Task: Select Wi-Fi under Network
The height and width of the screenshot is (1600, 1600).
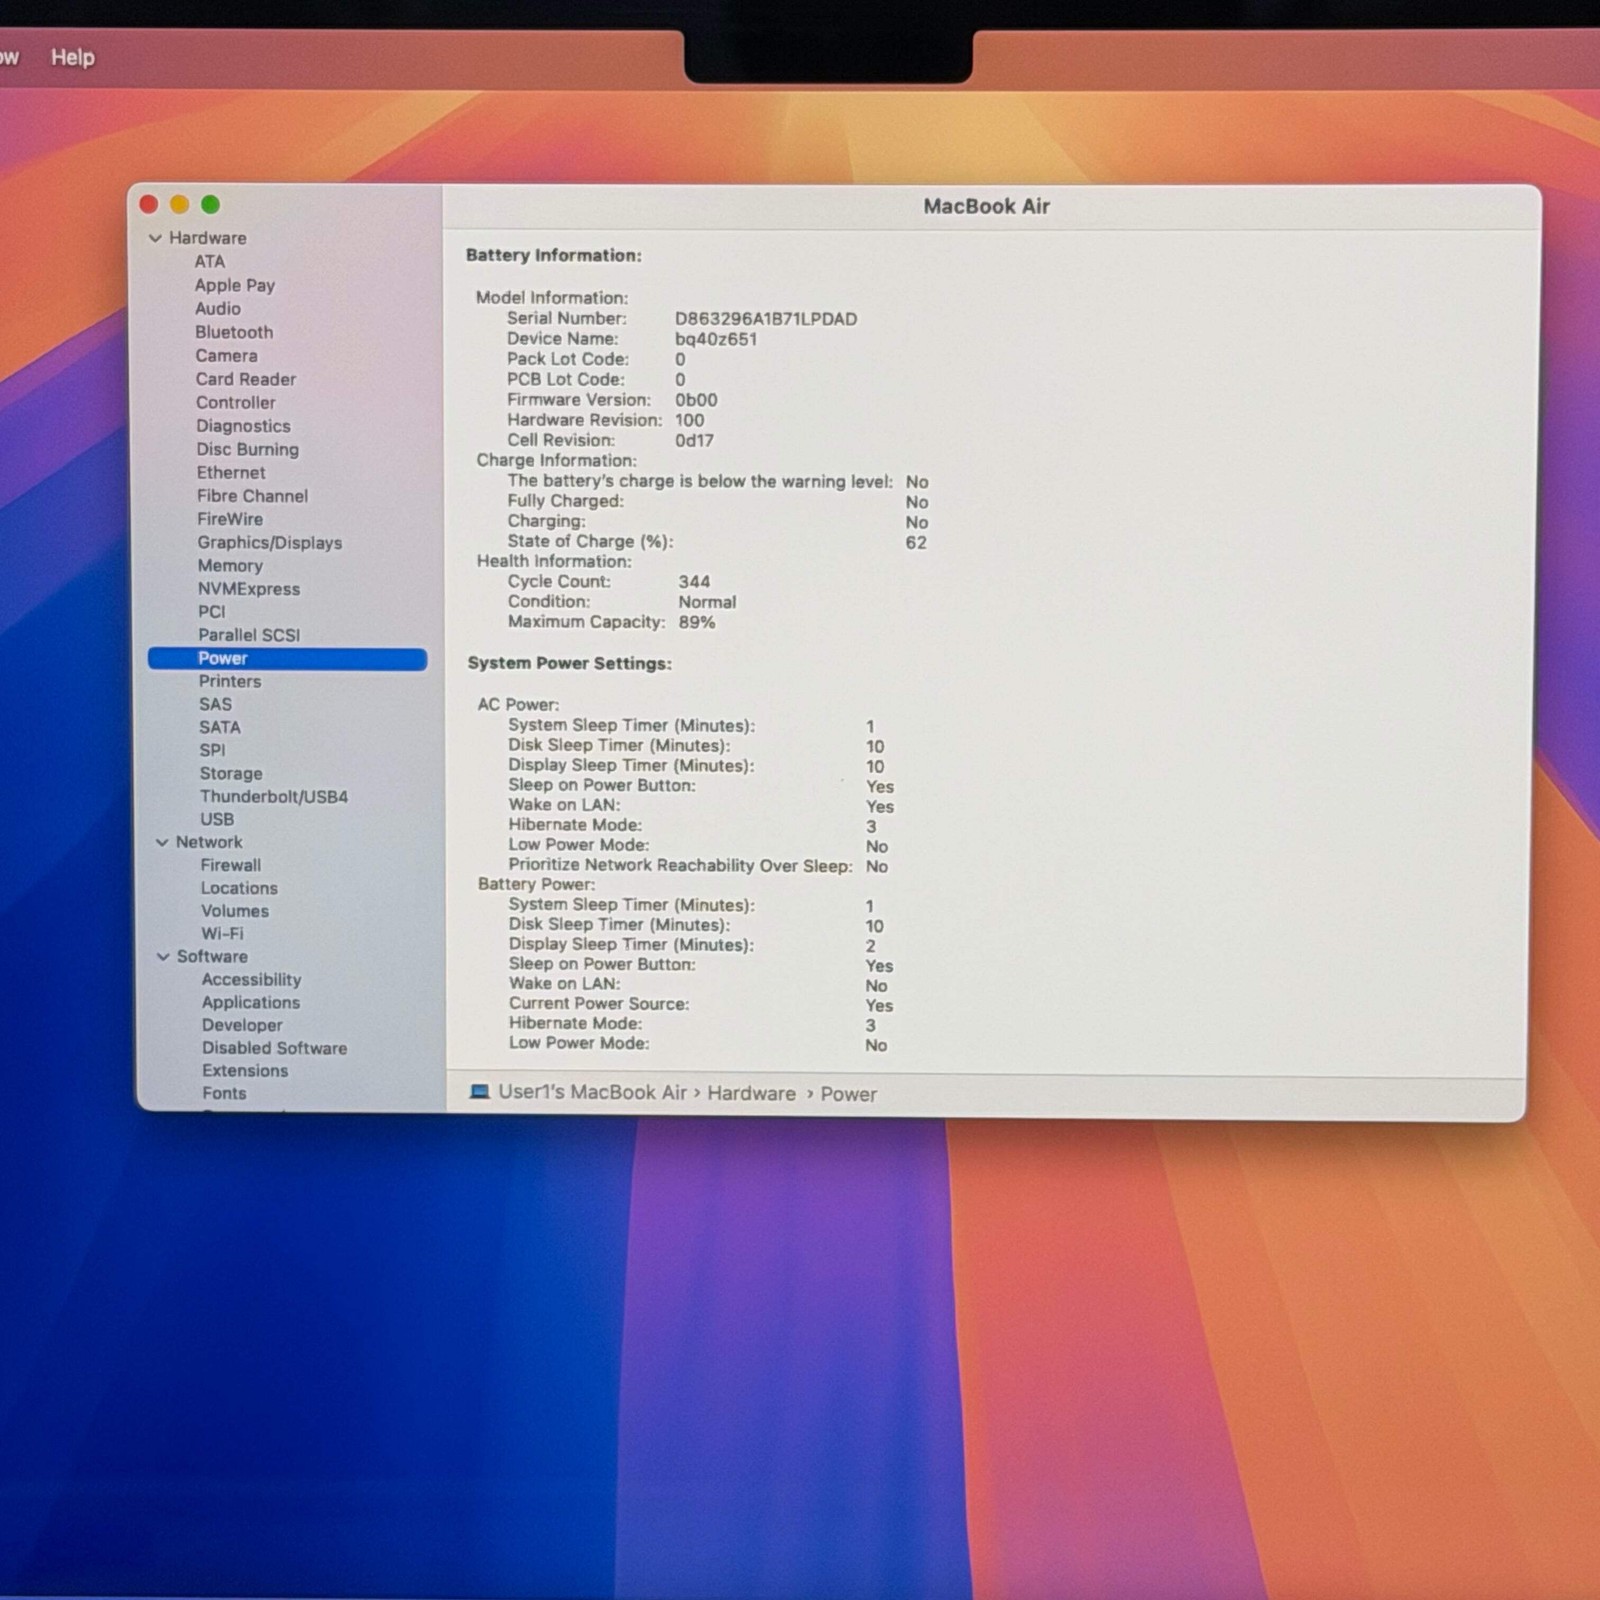Action: tap(222, 934)
